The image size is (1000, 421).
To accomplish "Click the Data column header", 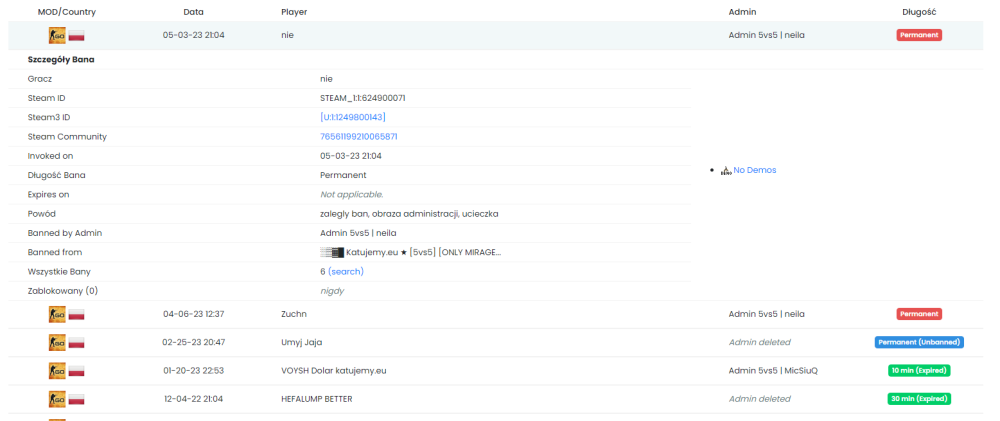I will [193, 12].
